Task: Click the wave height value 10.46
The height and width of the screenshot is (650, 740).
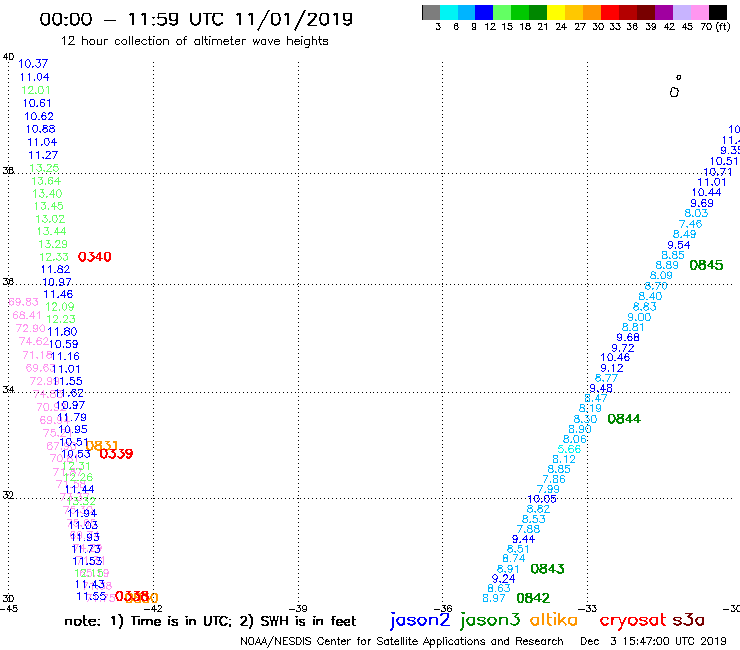Action: click(615, 358)
